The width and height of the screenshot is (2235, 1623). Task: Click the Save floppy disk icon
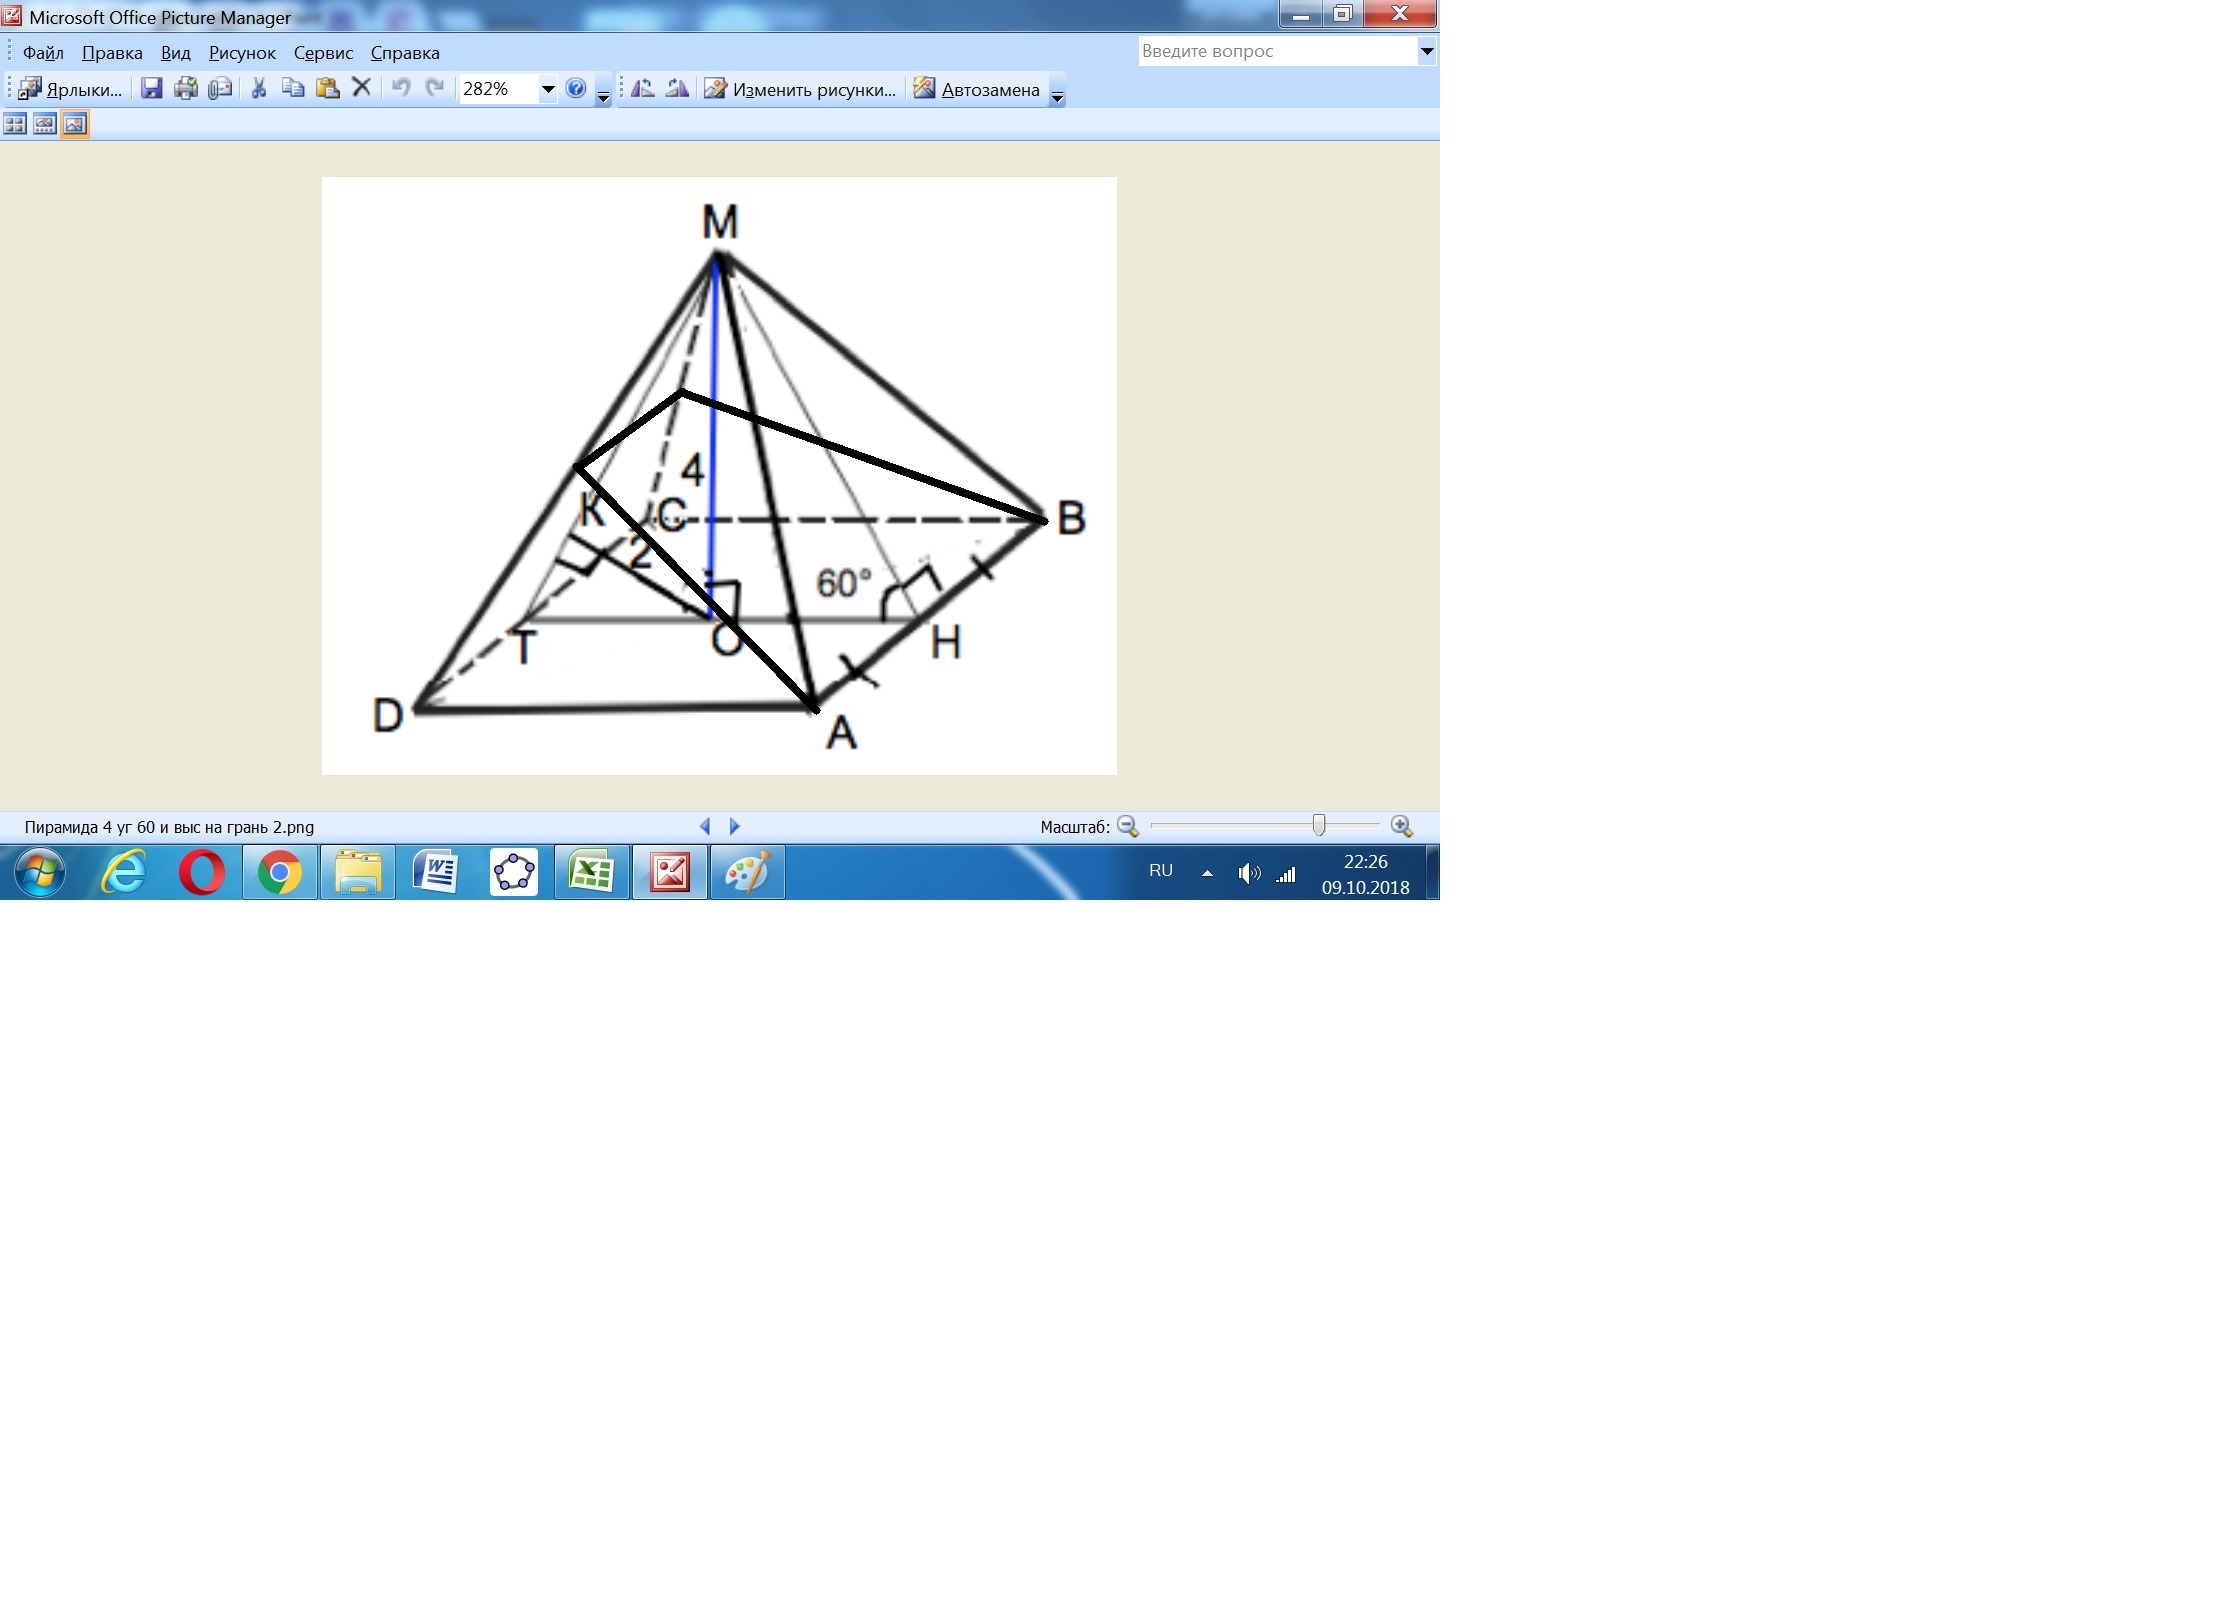tap(151, 89)
